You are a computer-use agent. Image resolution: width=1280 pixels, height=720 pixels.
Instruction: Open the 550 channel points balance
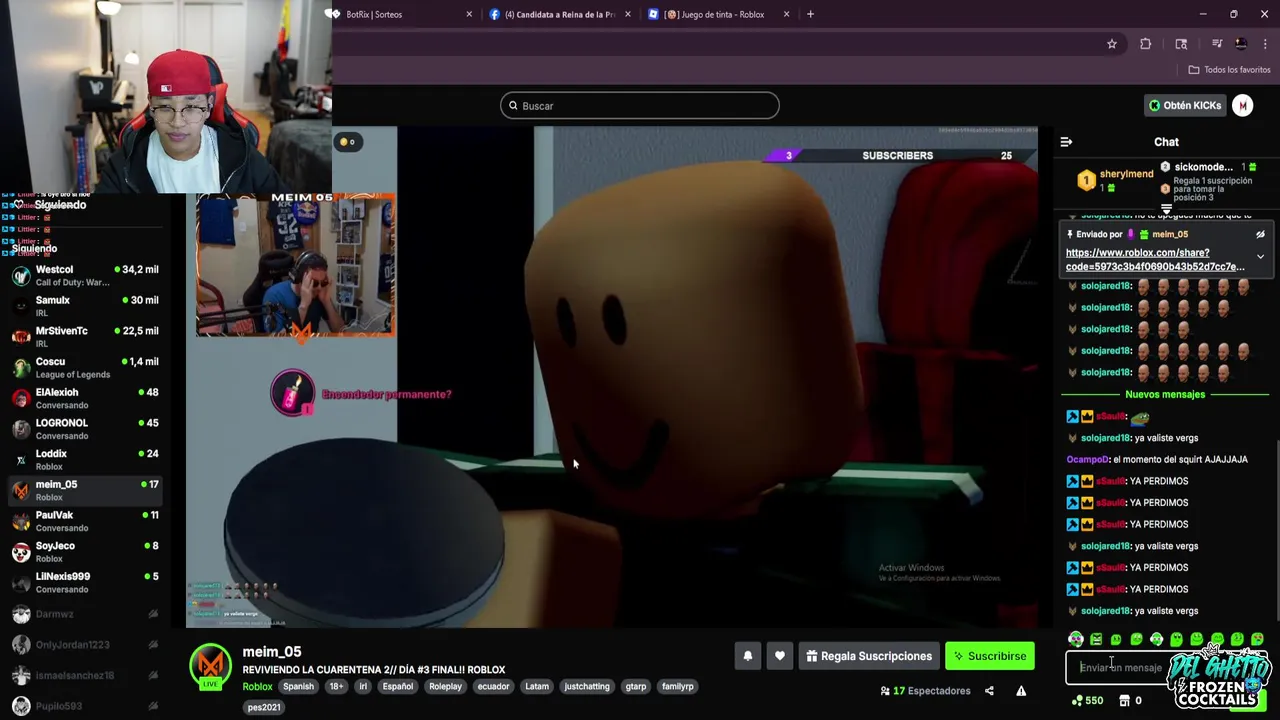(1087, 701)
